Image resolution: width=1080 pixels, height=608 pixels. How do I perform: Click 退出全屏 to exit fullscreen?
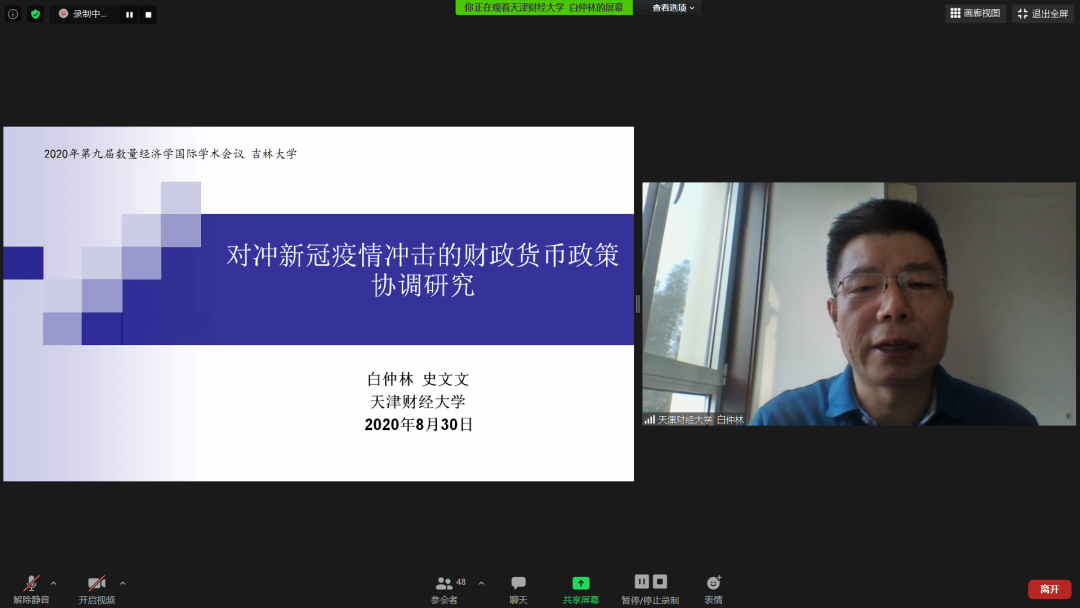[x=1042, y=13]
